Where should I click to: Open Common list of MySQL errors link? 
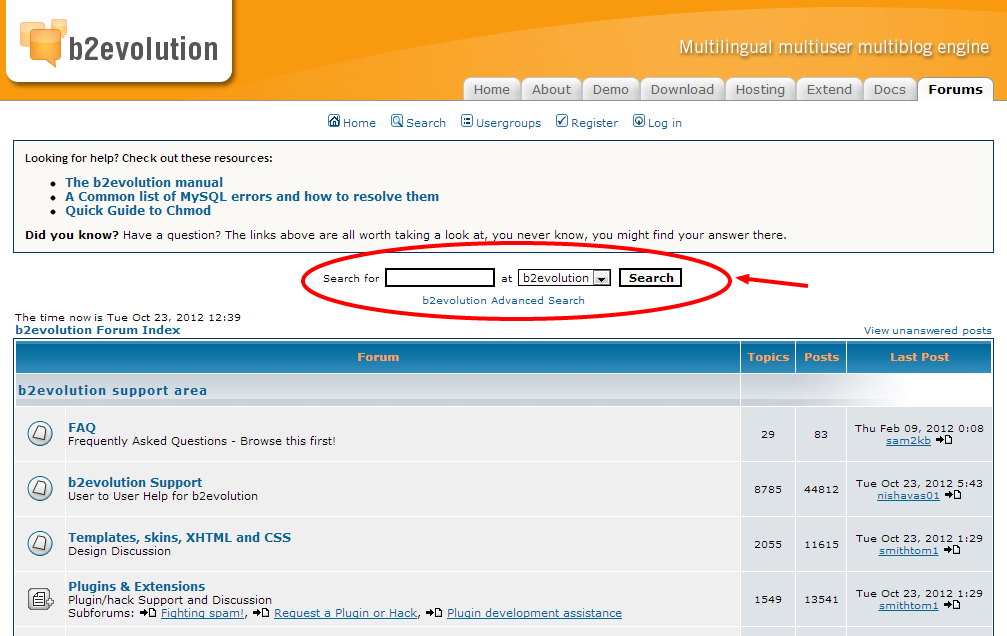252,197
